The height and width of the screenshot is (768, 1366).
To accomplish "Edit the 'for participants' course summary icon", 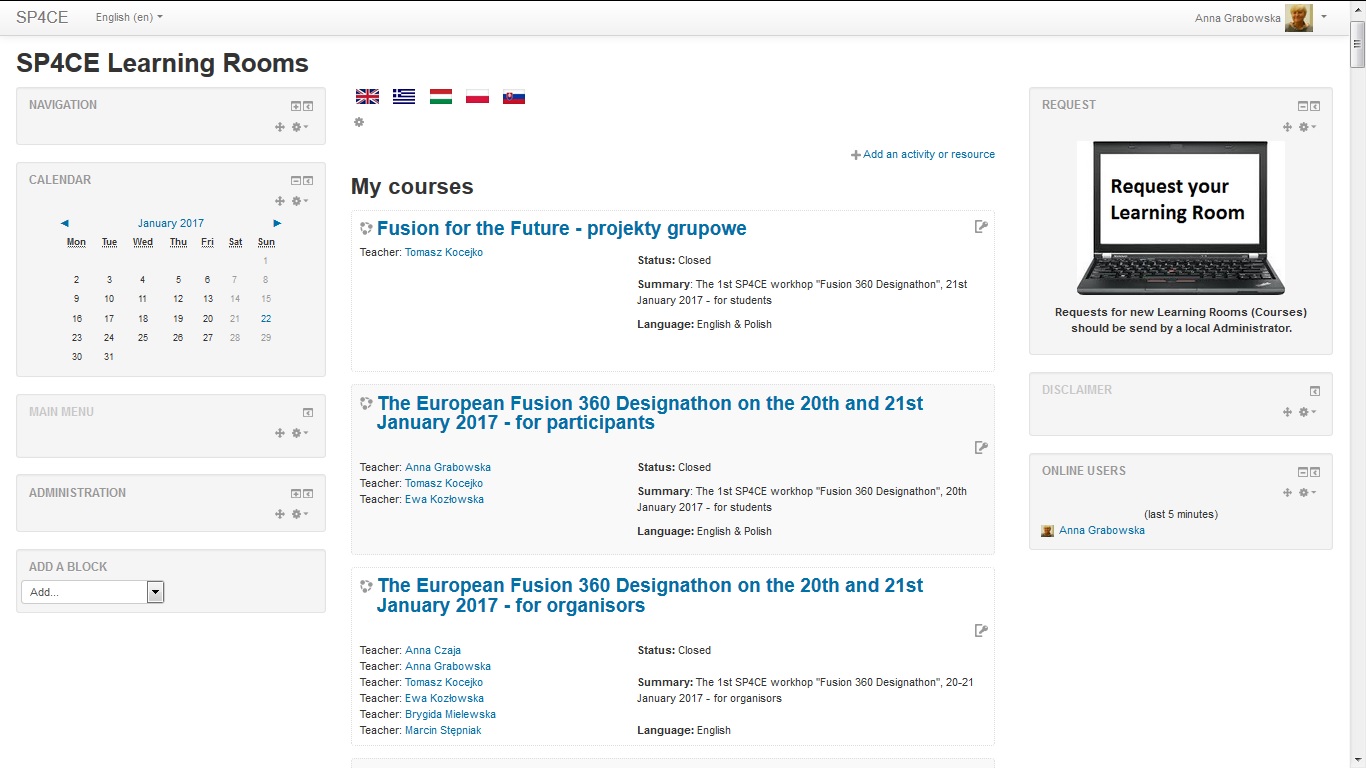I will [981, 448].
